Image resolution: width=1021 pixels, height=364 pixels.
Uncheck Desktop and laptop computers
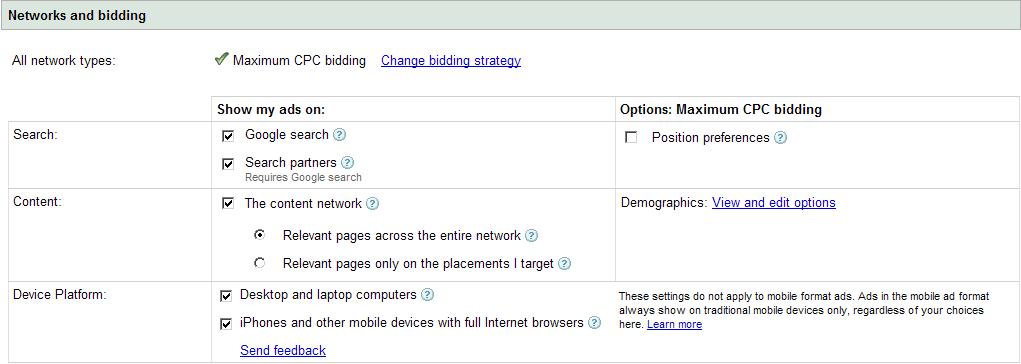pos(227,296)
